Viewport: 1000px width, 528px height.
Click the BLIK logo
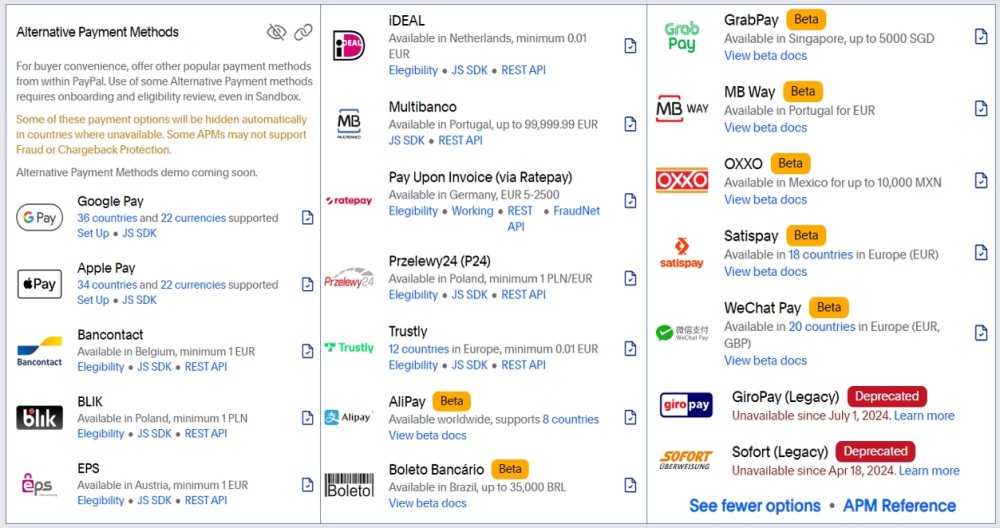[40, 418]
